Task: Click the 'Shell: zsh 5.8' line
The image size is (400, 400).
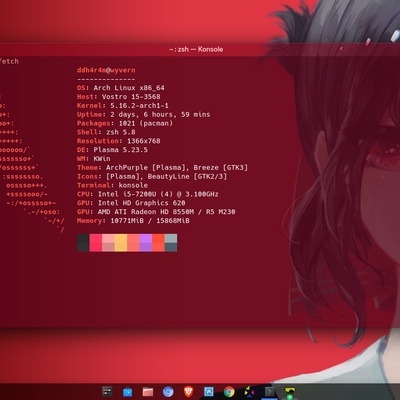Action: 106,132
